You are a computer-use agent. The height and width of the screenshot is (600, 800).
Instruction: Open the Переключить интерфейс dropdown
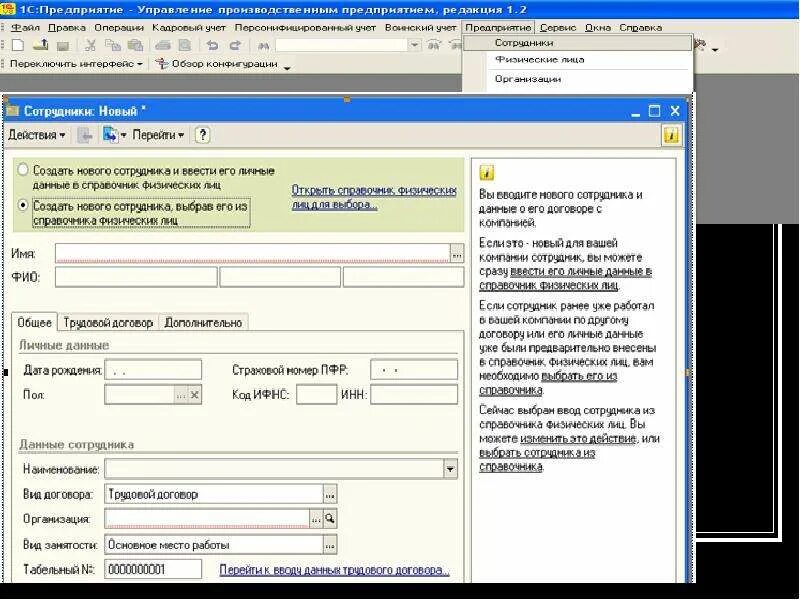[76, 64]
